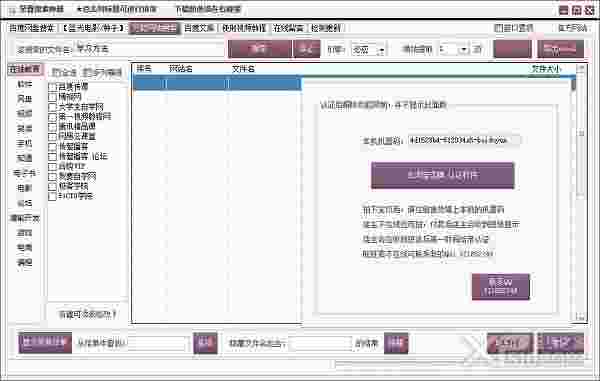Click the small pink button beside the search button

click(307, 49)
